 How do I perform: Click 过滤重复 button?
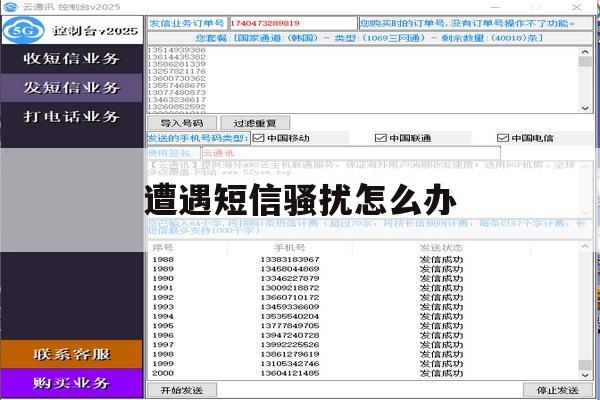click(x=255, y=123)
